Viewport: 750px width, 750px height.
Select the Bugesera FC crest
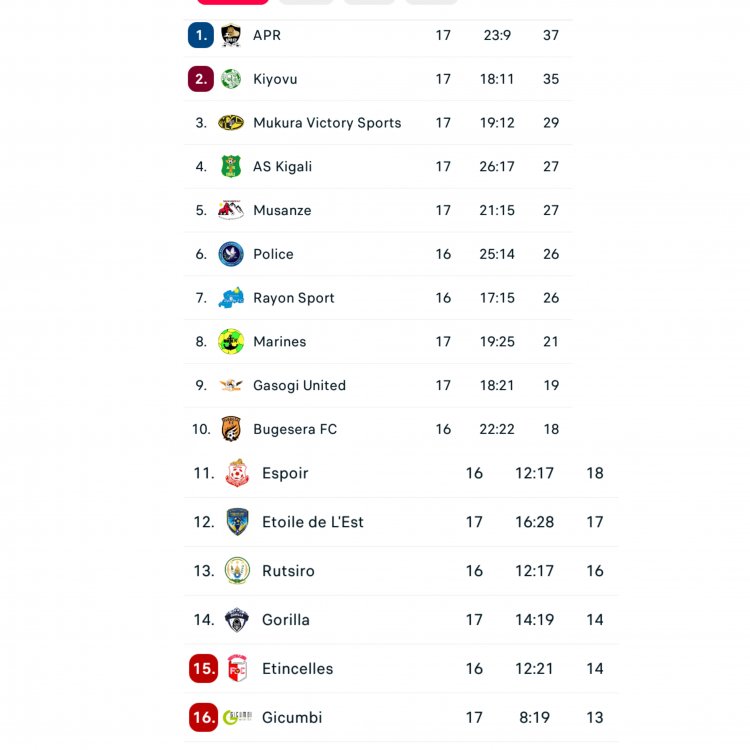click(231, 429)
